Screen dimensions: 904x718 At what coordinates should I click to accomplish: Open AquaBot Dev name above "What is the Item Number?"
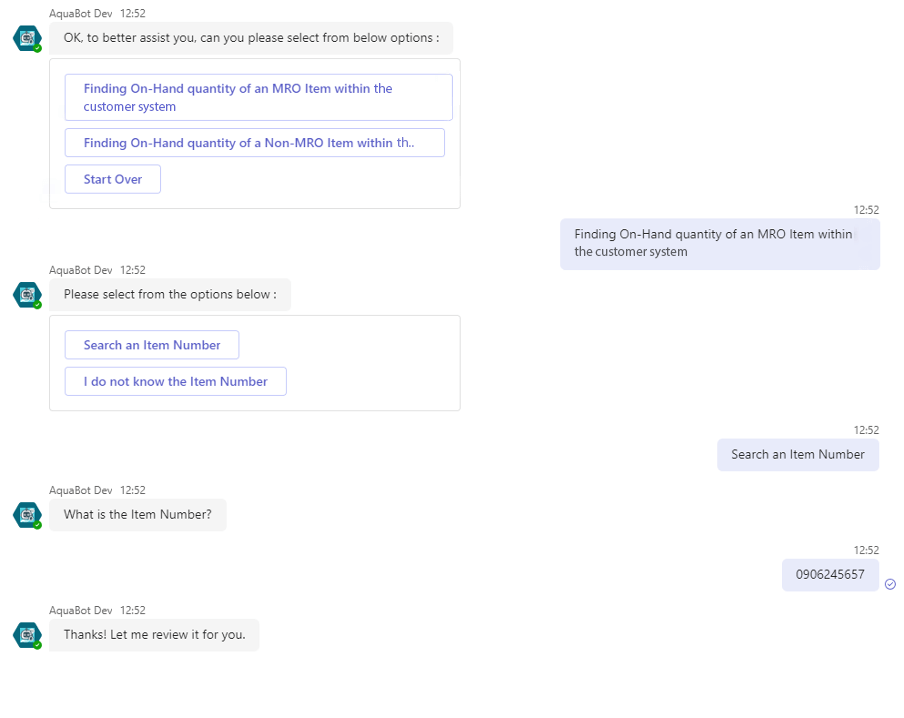coord(80,490)
